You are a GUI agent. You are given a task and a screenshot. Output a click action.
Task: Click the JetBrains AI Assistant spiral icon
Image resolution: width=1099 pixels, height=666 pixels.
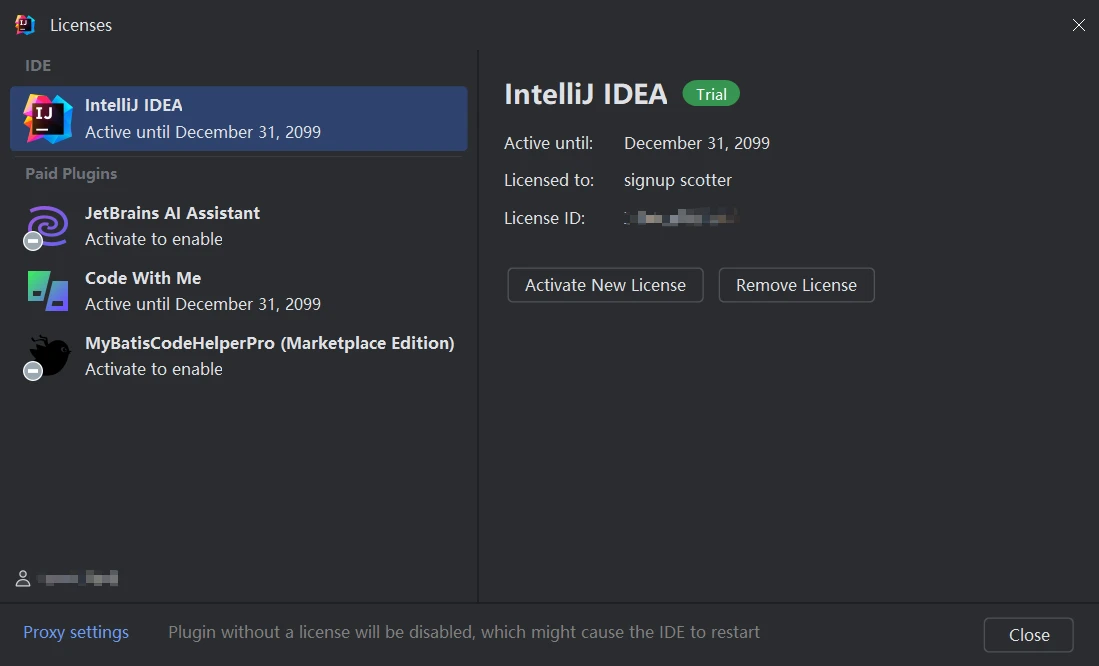47,225
